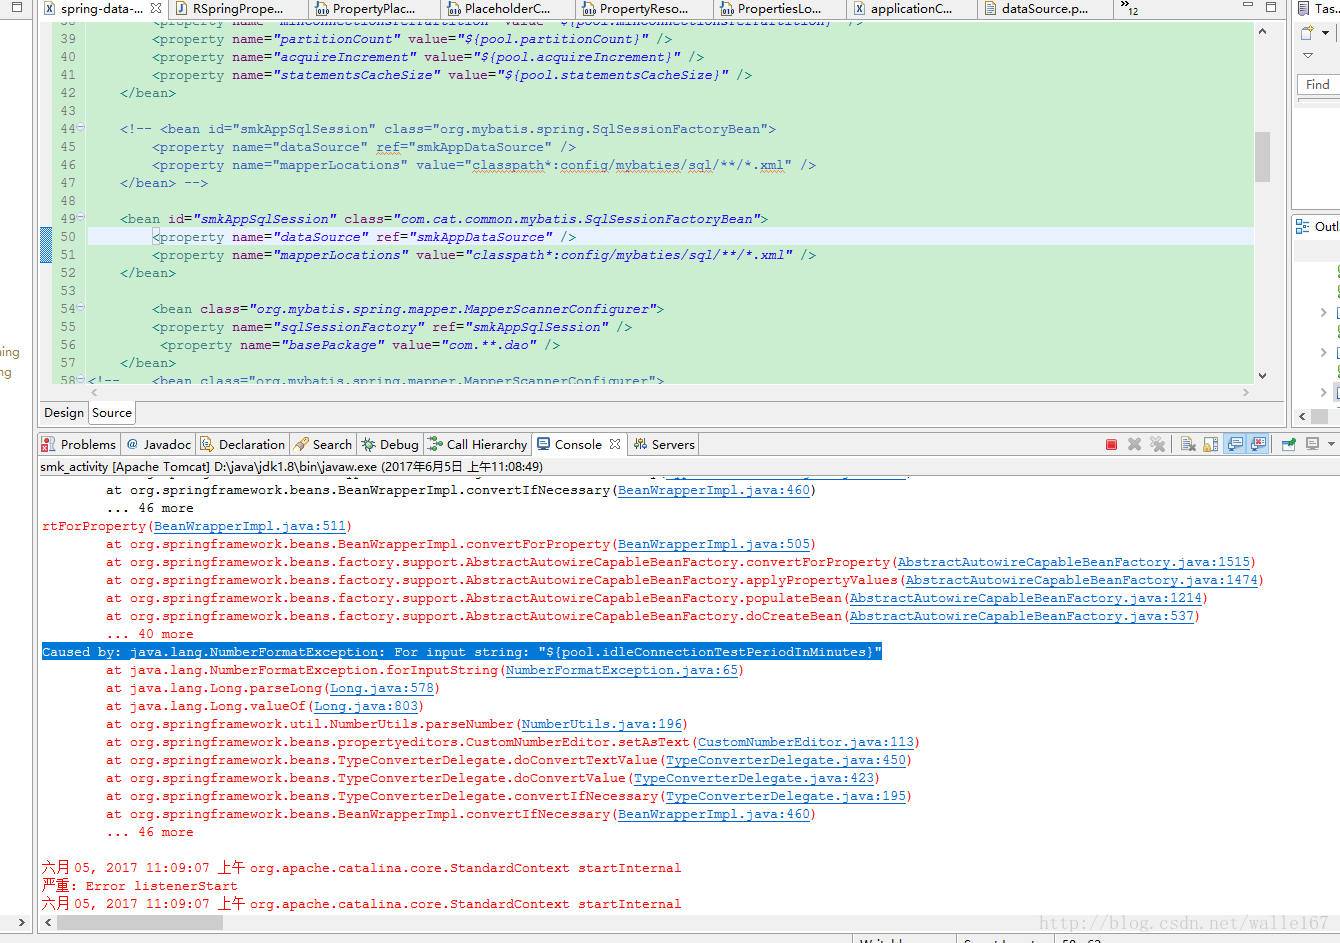Toggle show console on standard out change

point(1235,444)
